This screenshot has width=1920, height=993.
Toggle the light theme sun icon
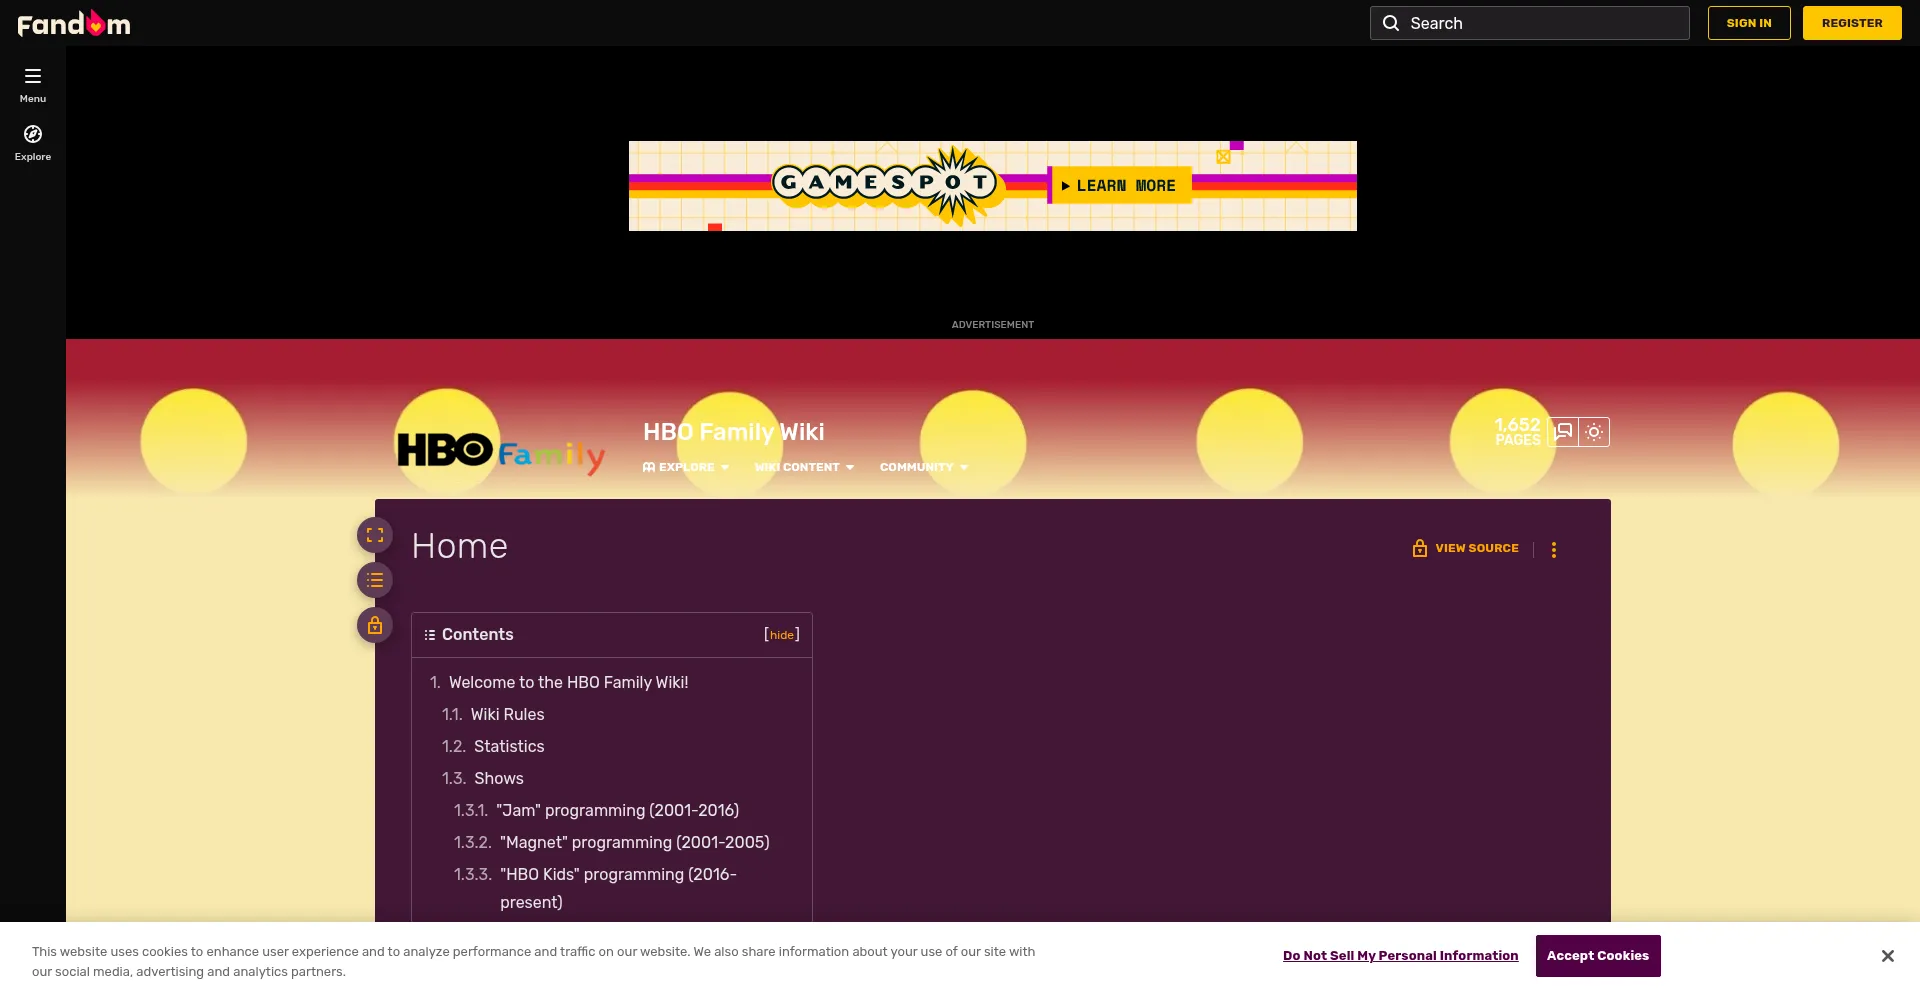coord(1594,432)
